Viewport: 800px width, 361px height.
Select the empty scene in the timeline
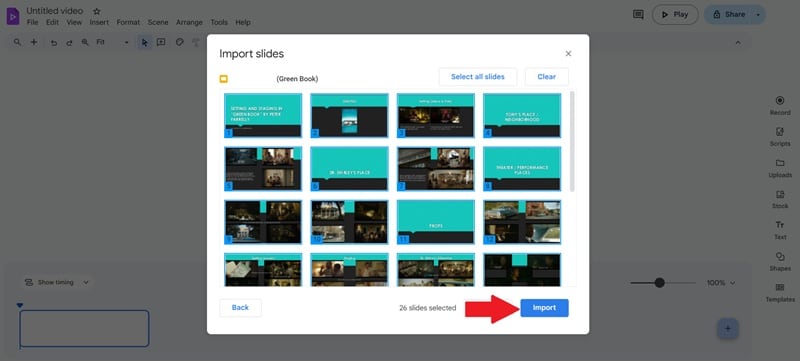[85, 328]
